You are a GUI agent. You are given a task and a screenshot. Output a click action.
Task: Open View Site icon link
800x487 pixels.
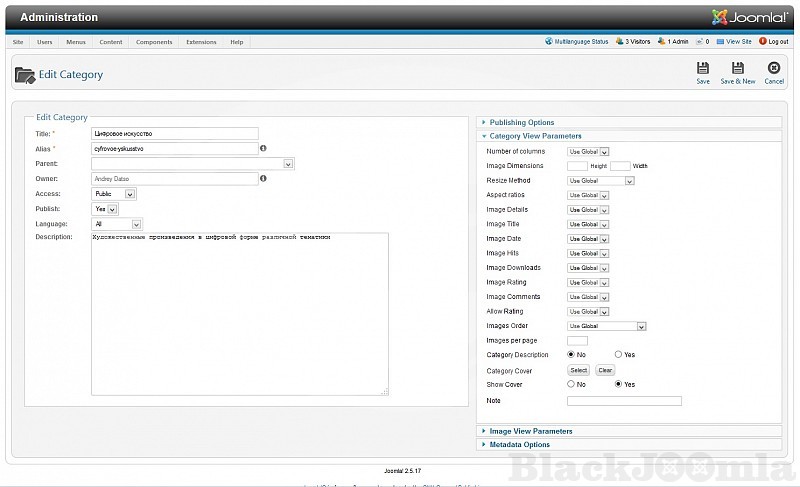(x=720, y=42)
